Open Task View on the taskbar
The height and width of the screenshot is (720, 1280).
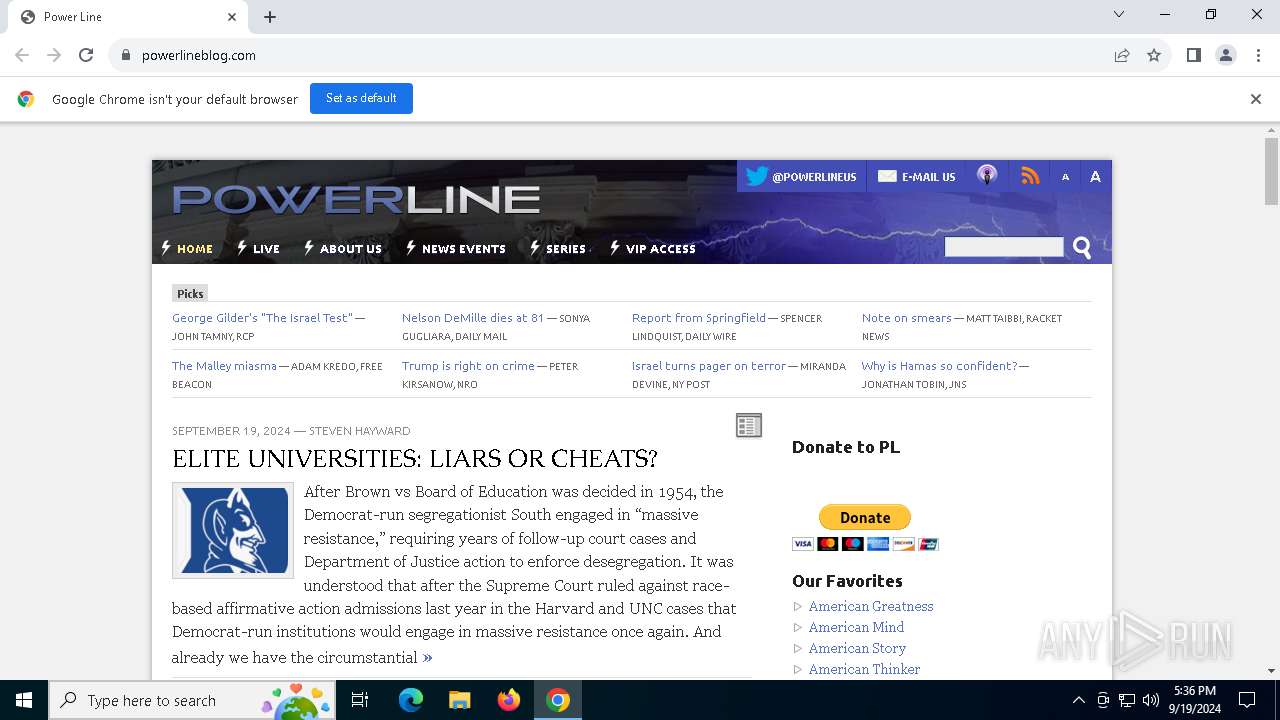click(x=360, y=700)
